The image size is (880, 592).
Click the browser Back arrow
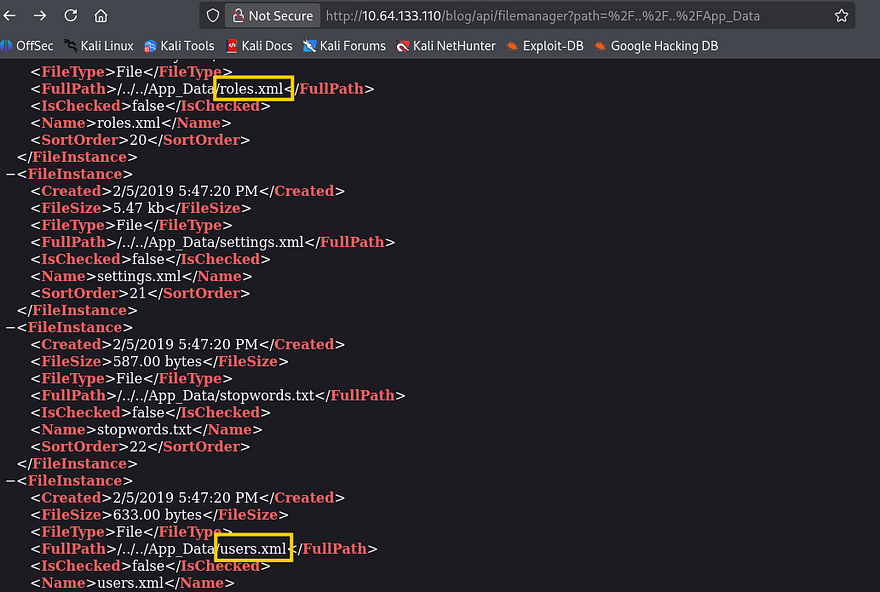pos(10,16)
